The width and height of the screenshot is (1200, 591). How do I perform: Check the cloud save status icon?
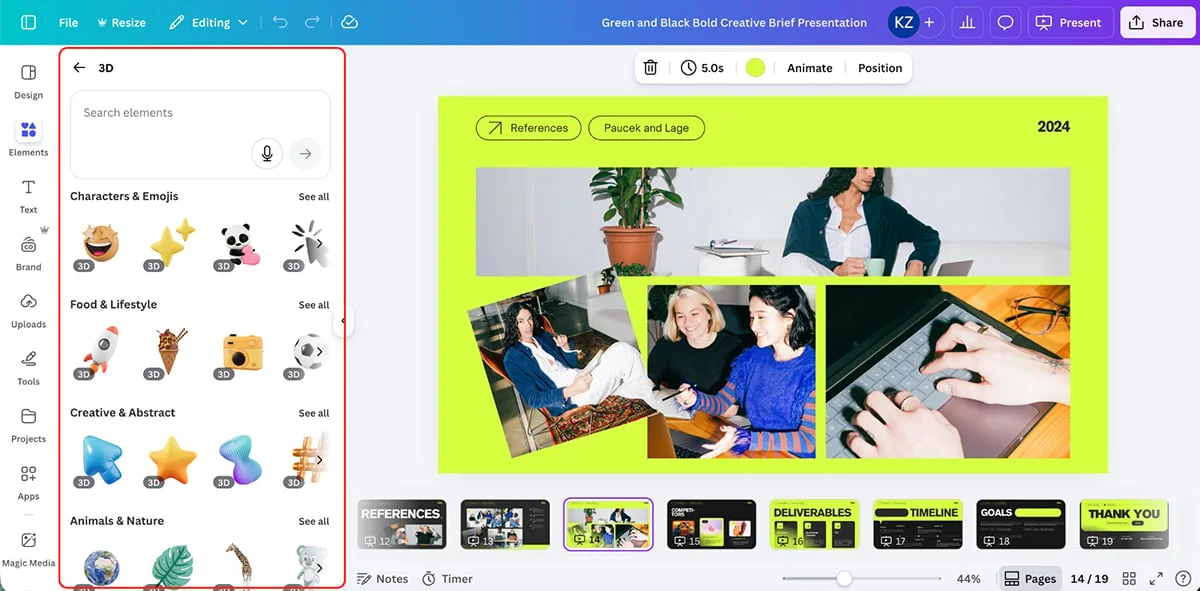[x=349, y=22]
